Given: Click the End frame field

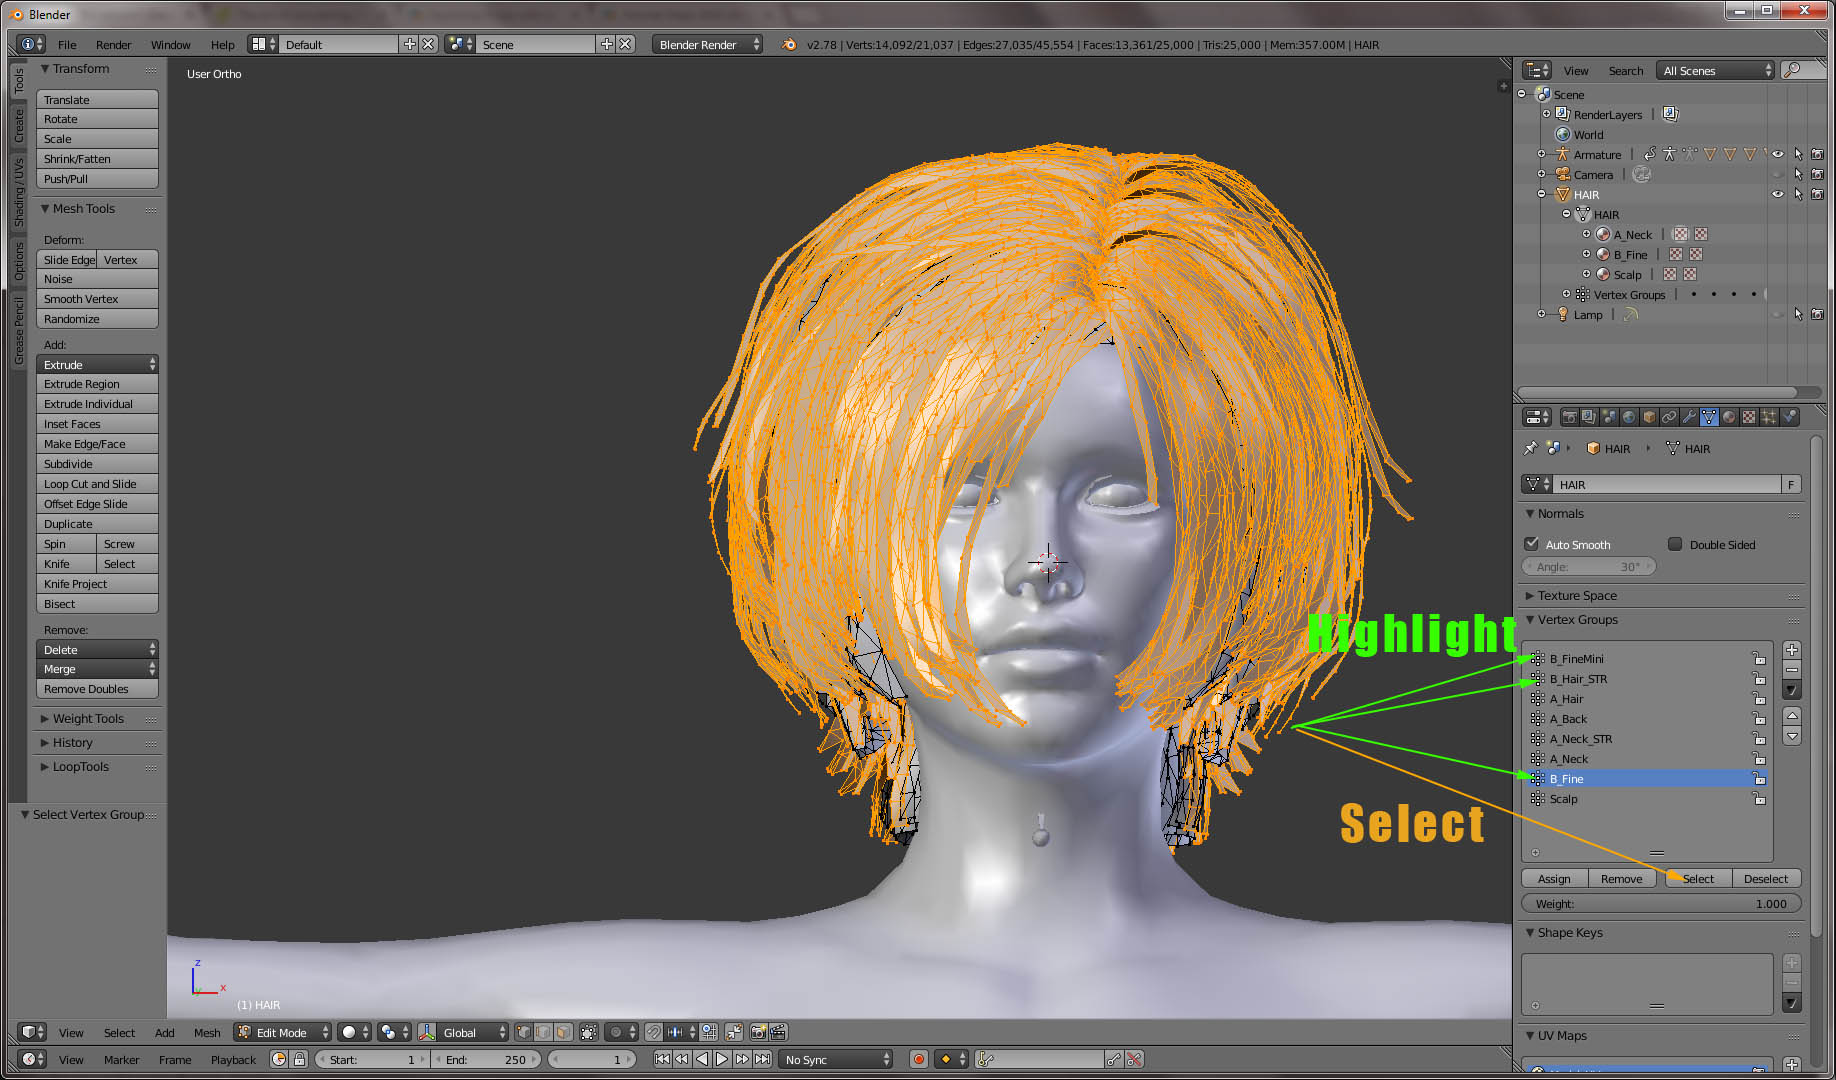Looking at the screenshot, I should (488, 1059).
